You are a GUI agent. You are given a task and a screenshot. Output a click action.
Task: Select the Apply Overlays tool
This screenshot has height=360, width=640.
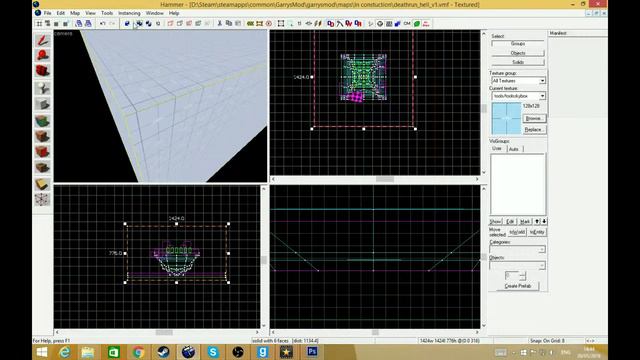tap(42, 167)
